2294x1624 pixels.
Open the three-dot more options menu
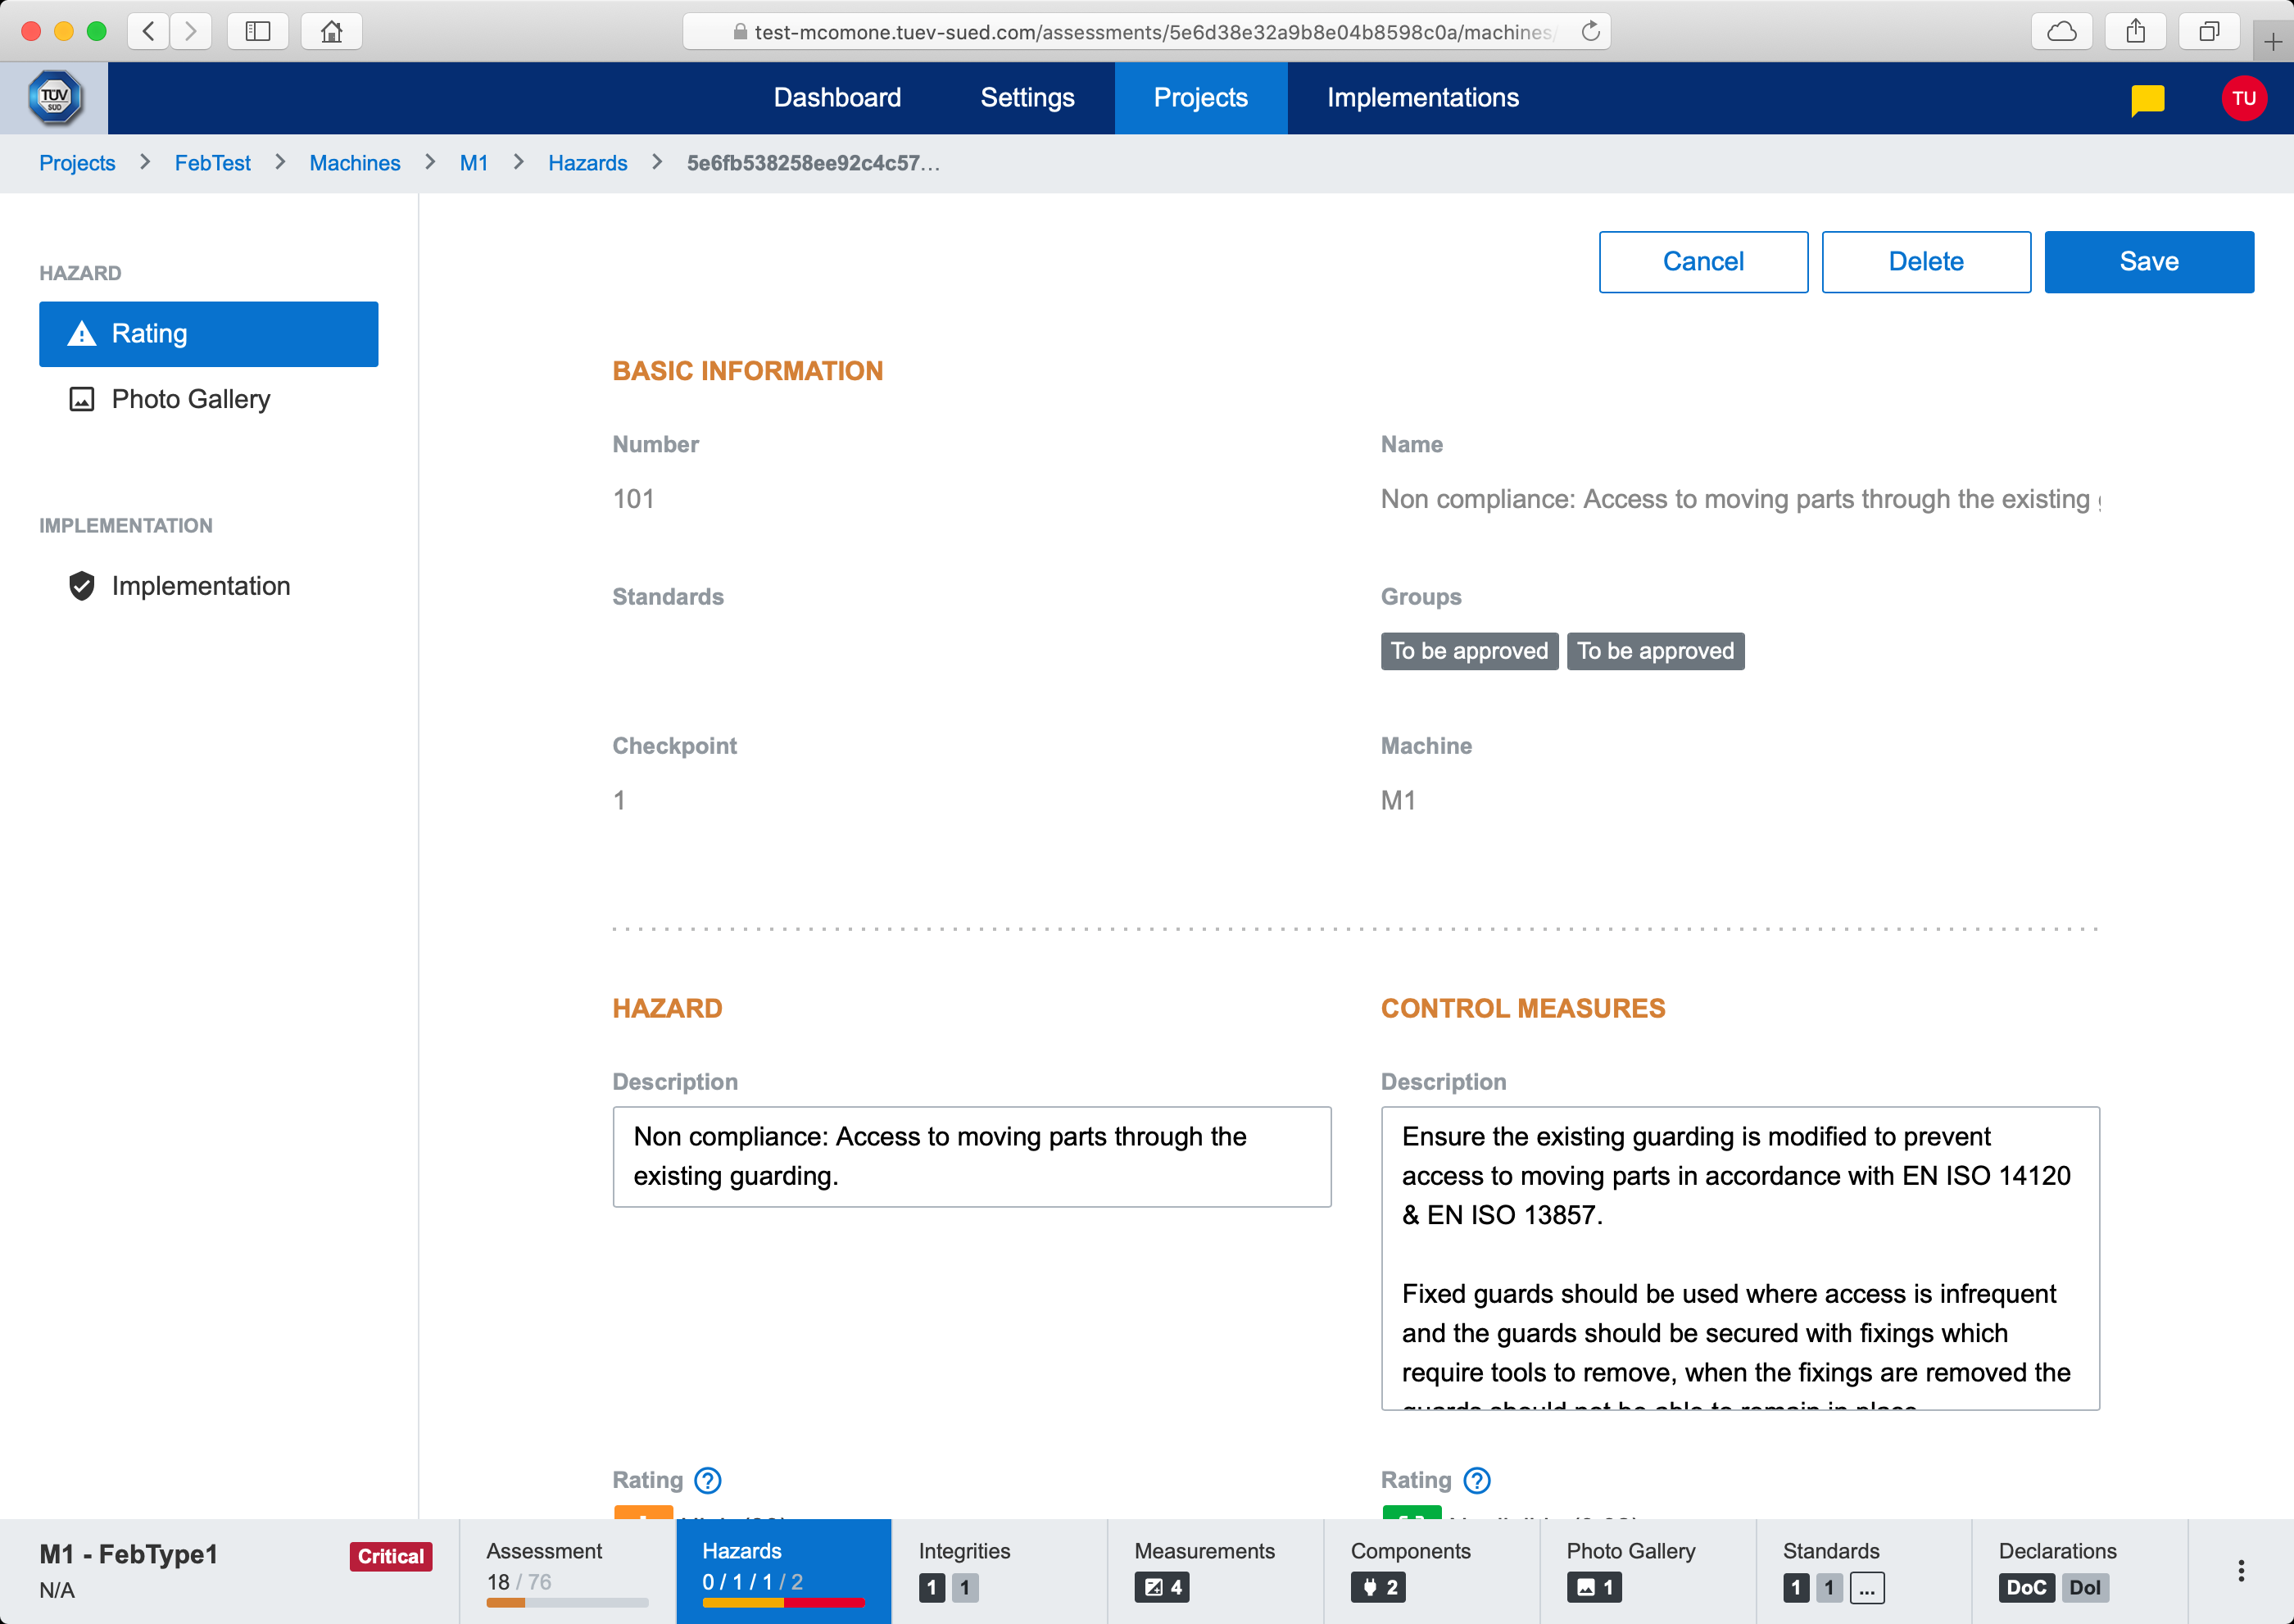click(2241, 1571)
